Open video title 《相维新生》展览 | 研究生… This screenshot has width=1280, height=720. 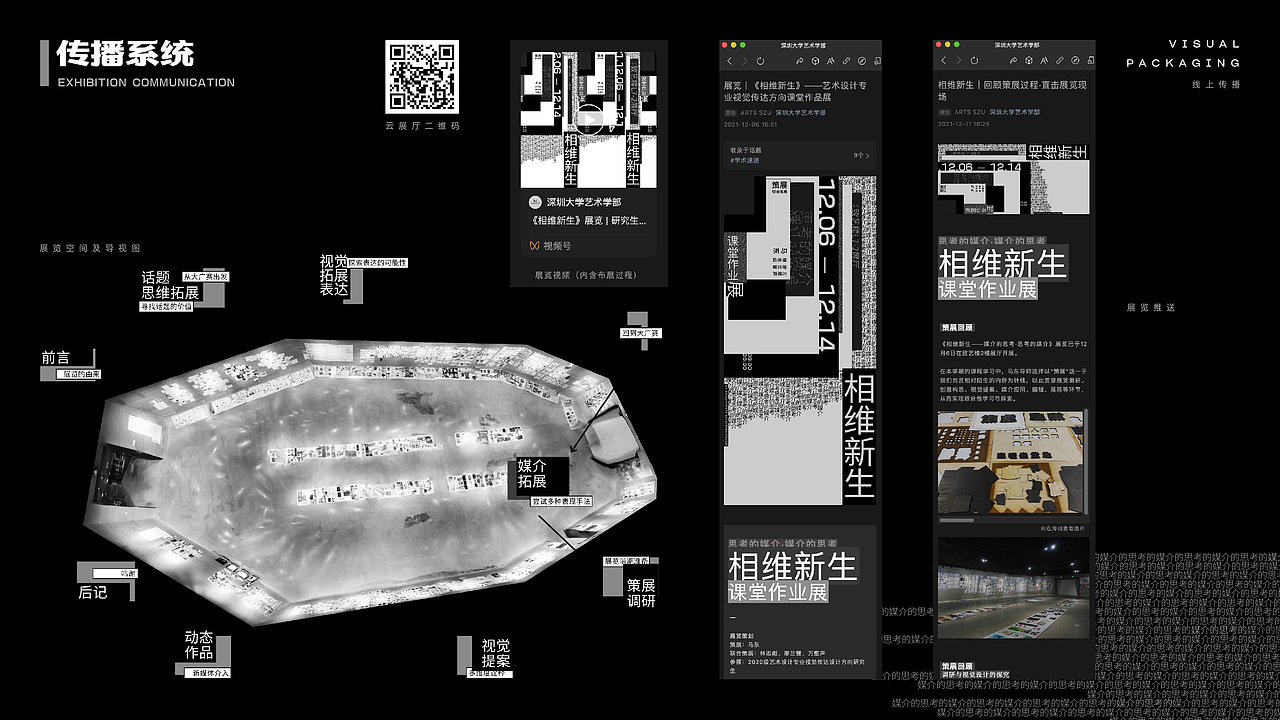590,220
